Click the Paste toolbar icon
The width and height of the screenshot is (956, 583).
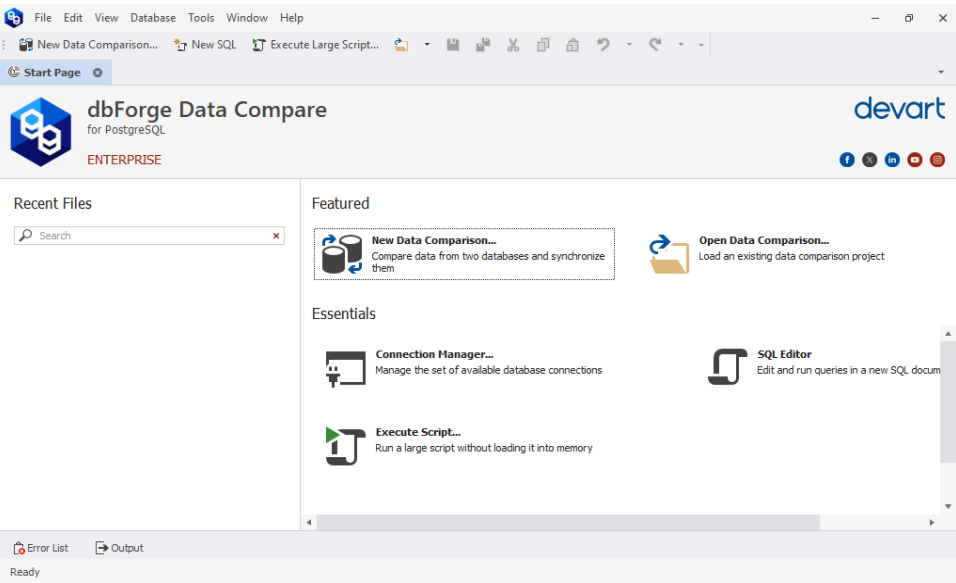click(x=572, y=45)
